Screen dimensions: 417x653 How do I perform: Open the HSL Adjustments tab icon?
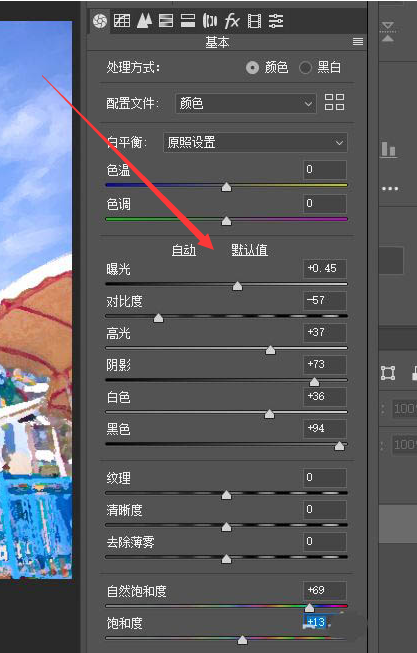(x=166, y=20)
